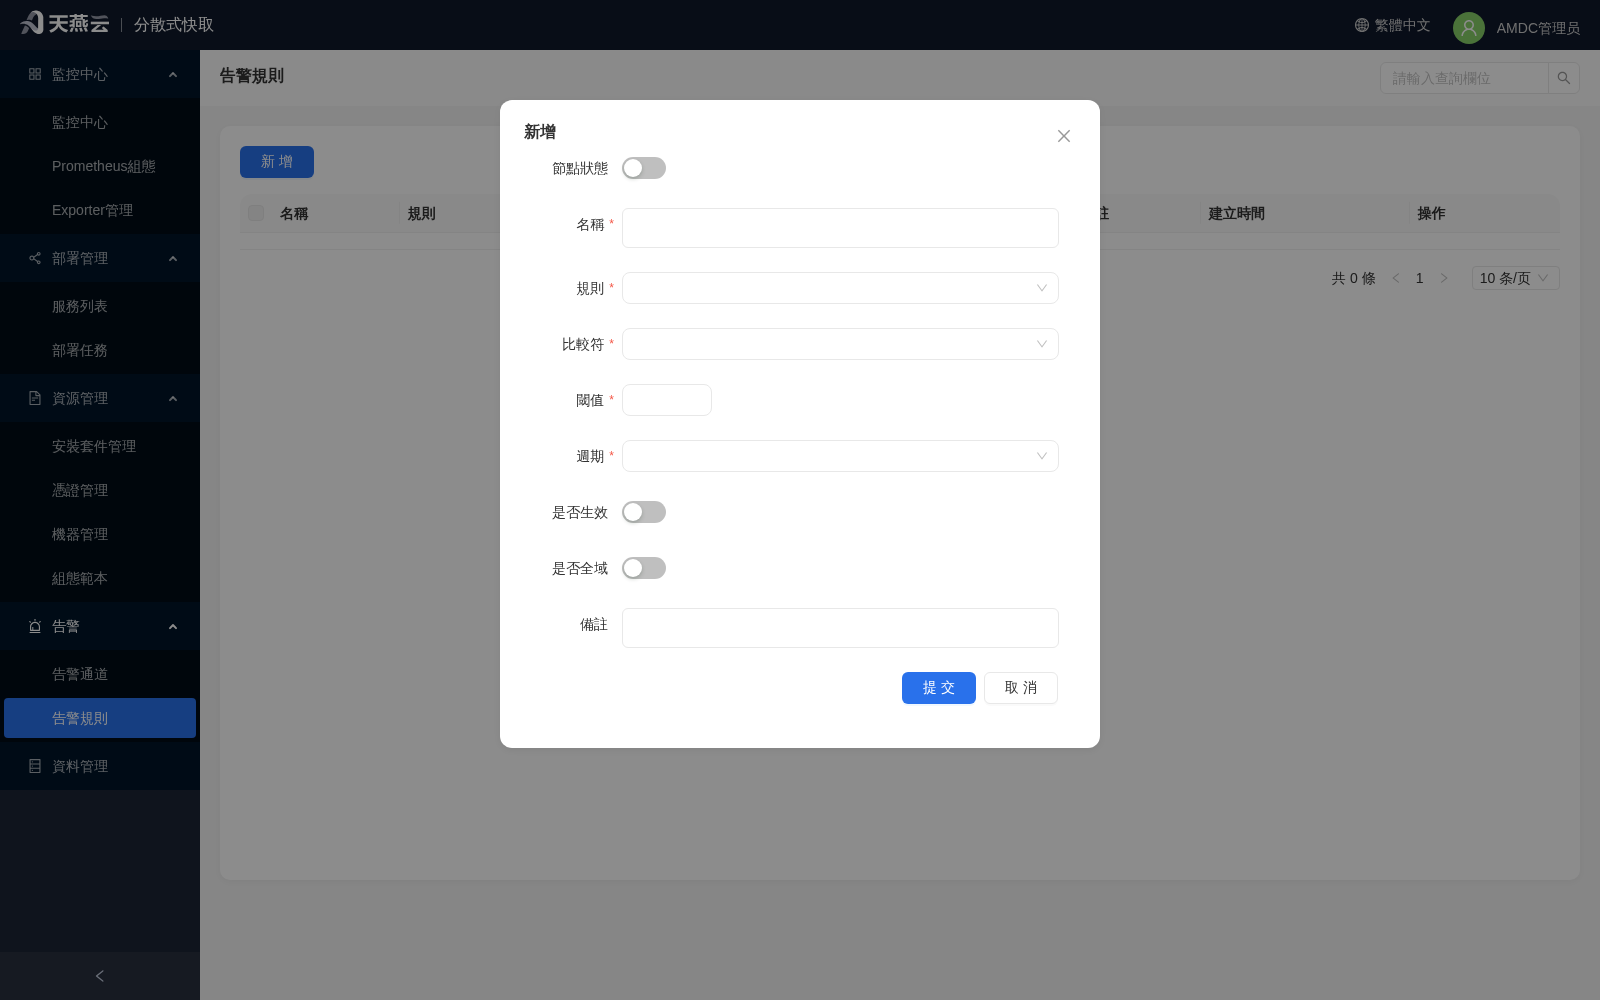This screenshot has height=1000, width=1600.
Task: Open 資料管理 menu item
Action: click(100, 766)
